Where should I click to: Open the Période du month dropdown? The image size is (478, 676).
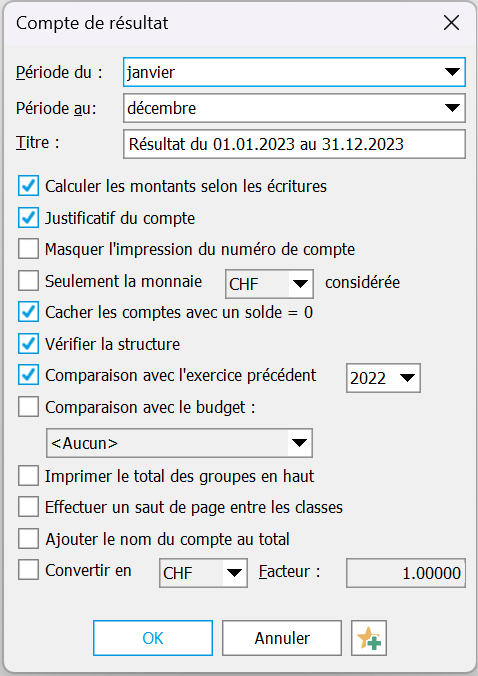coord(294,72)
